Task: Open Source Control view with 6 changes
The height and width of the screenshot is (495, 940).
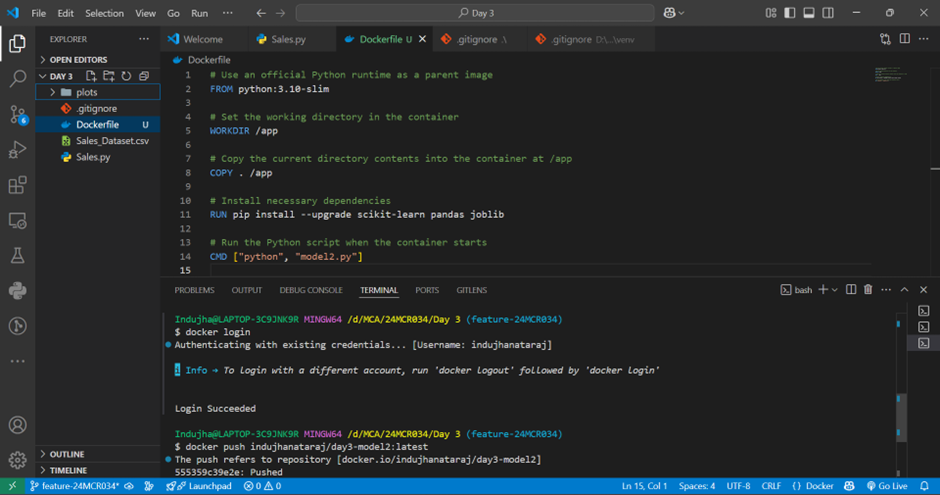Action: pos(17,114)
